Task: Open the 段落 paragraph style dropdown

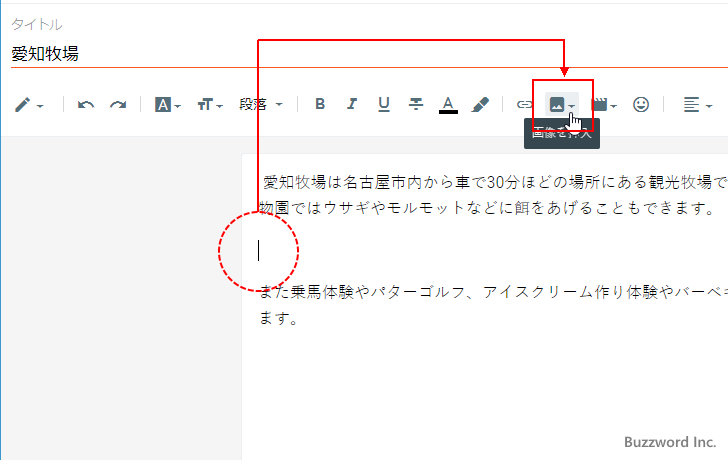Action: pyautogui.click(x=260, y=104)
